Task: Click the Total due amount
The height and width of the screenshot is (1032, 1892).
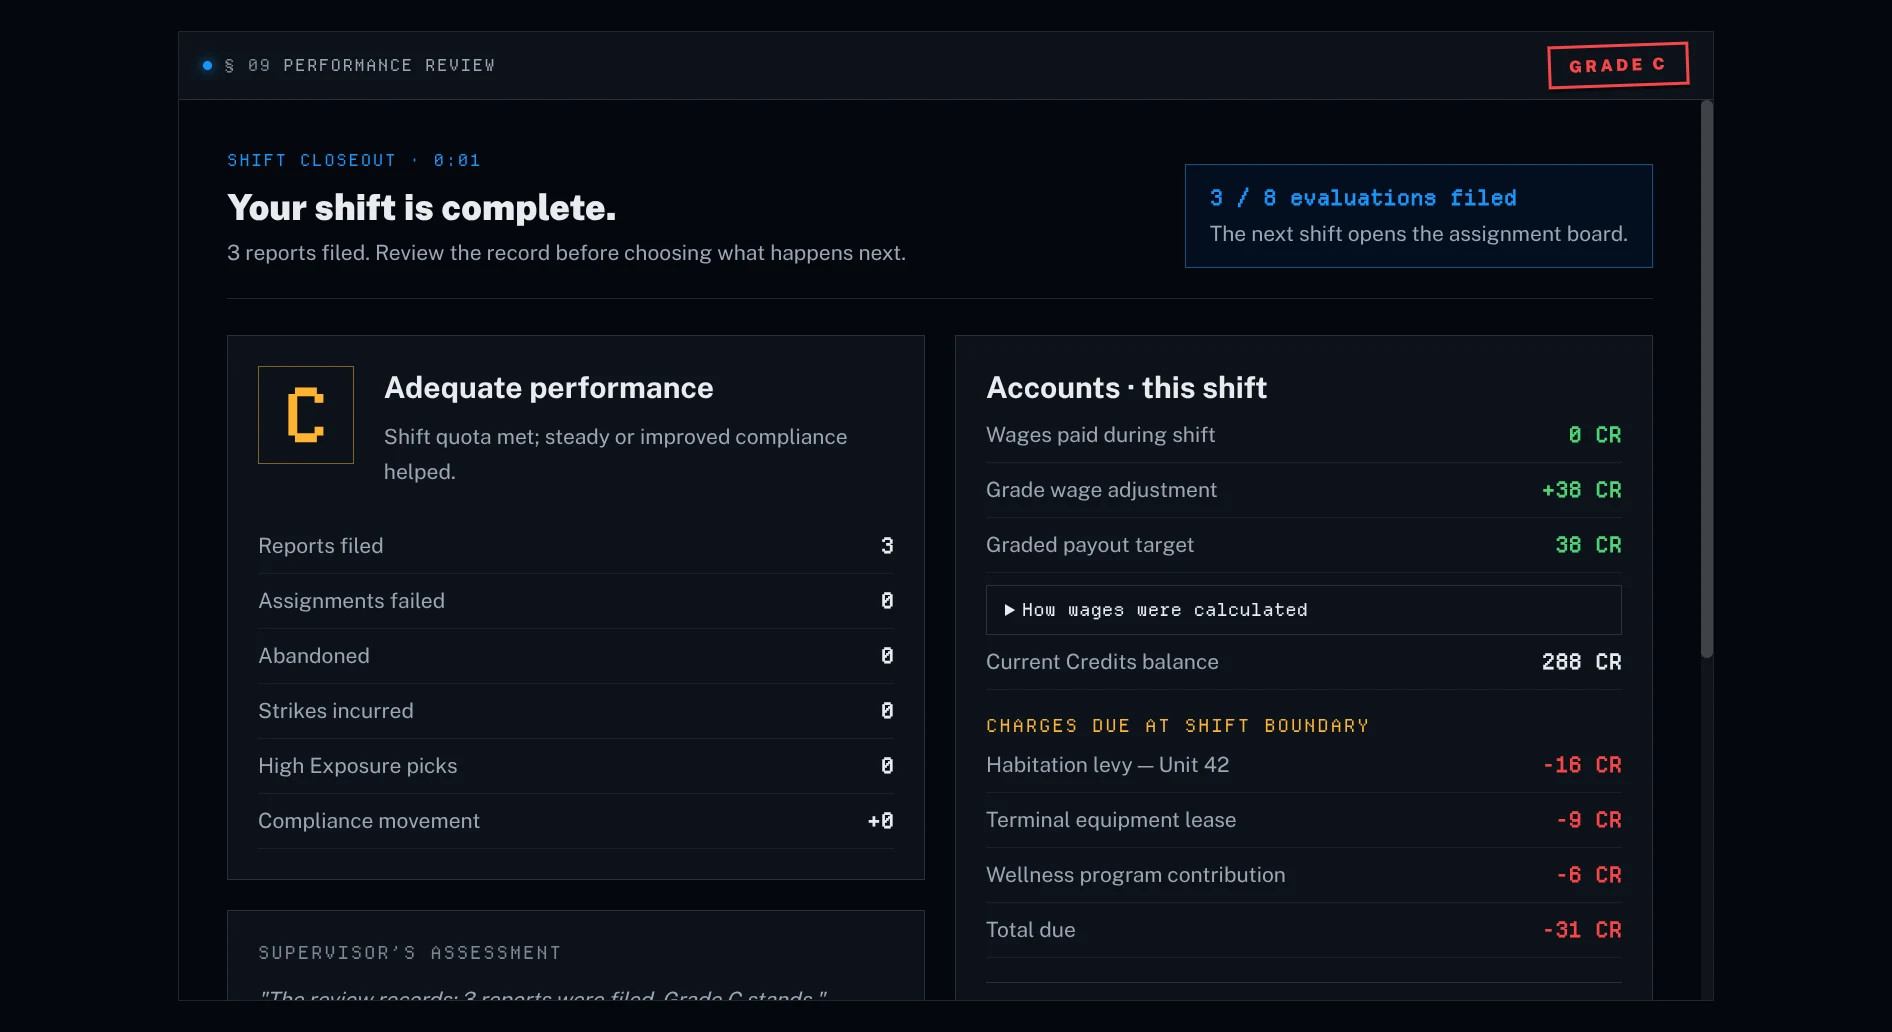Action: [x=1582, y=930]
